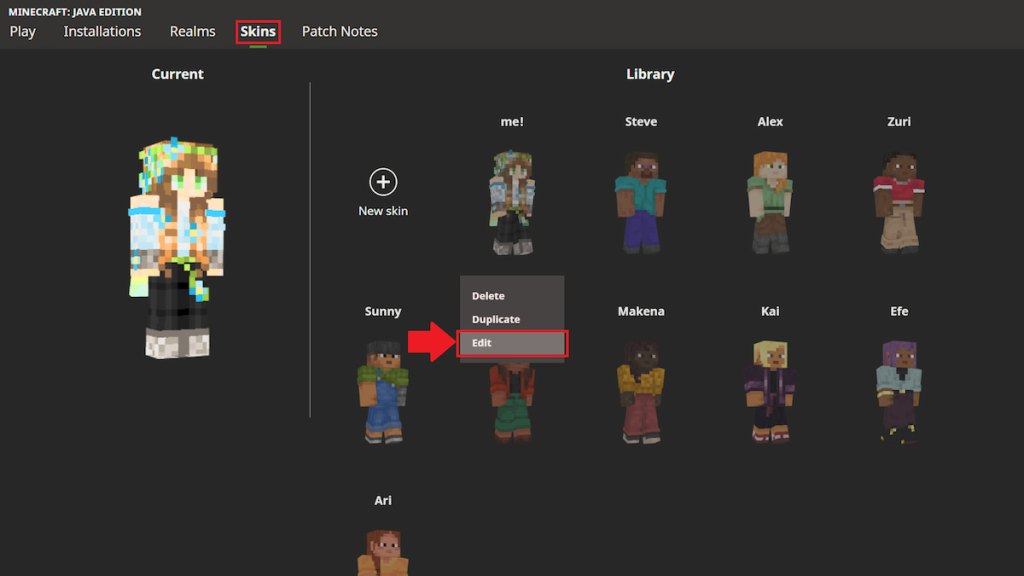Click the New skin plus icon
Viewport: 1024px width, 576px height.
point(383,182)
